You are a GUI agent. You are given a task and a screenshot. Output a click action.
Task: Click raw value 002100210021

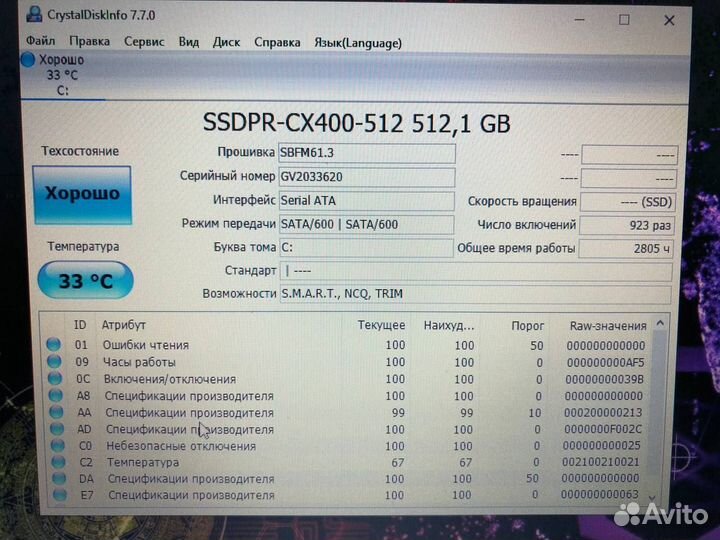(x=601, y=462)
